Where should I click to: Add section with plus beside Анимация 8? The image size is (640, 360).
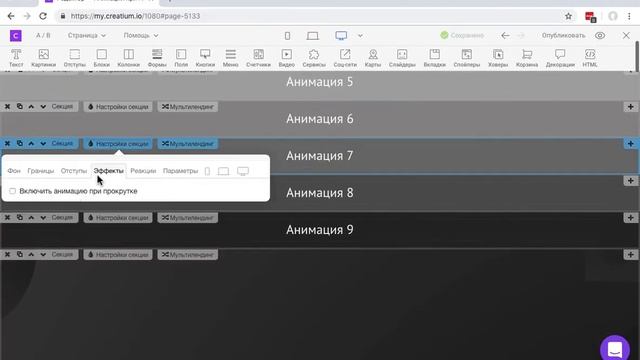[631, 180]
